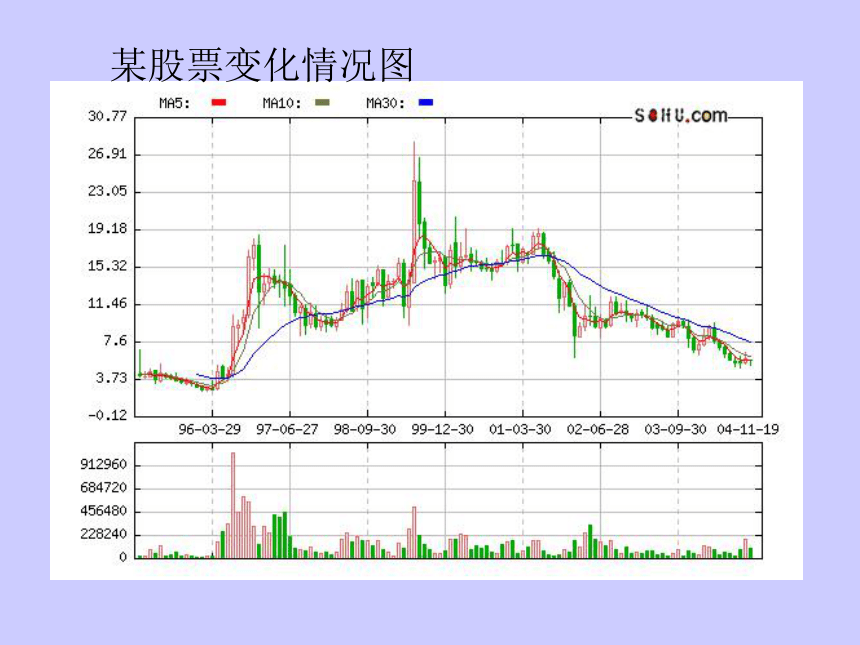Viewport: 860px width, 645px height.
Task: Click the MA5: legend label
Action: (x=174, y=103)
